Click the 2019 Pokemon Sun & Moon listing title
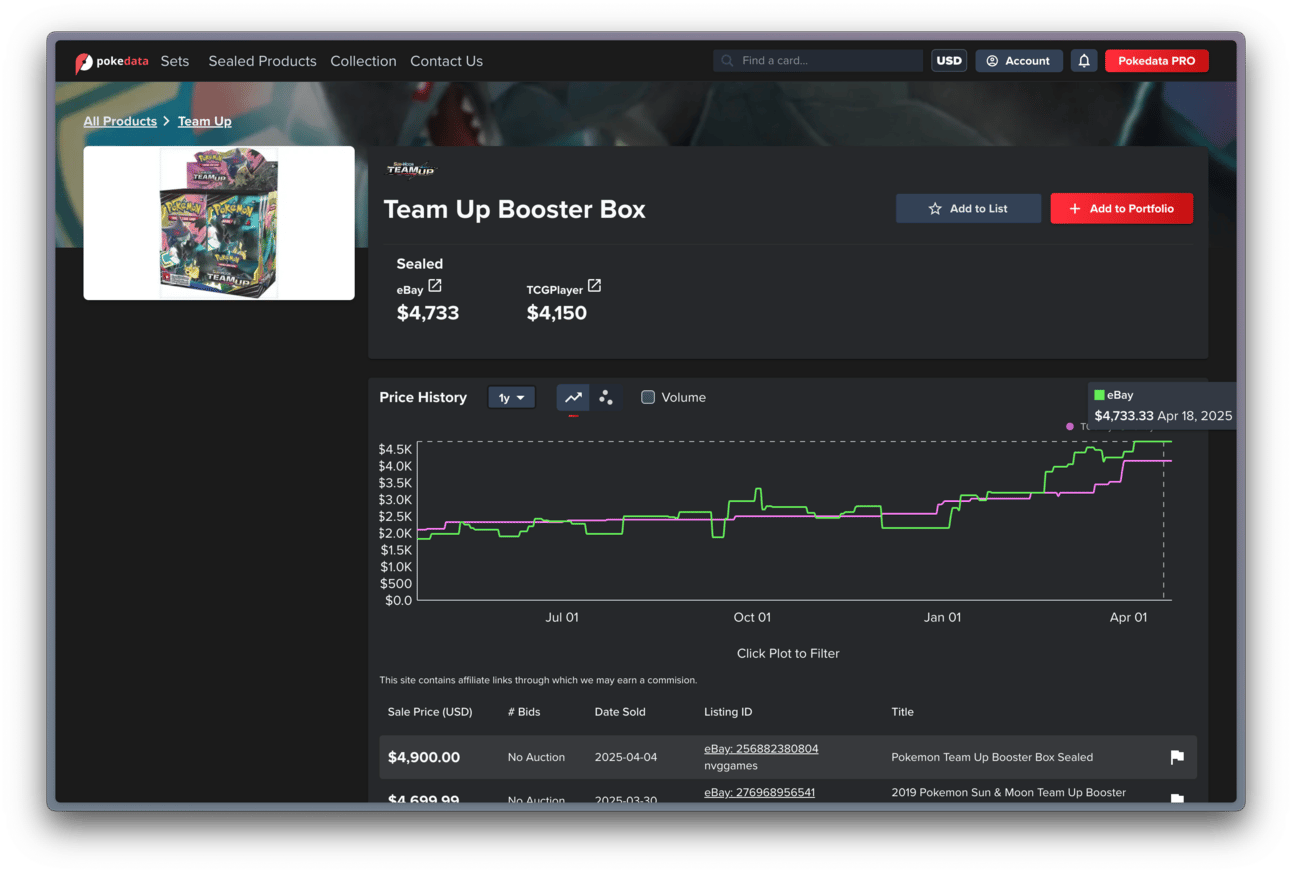 1008,792
